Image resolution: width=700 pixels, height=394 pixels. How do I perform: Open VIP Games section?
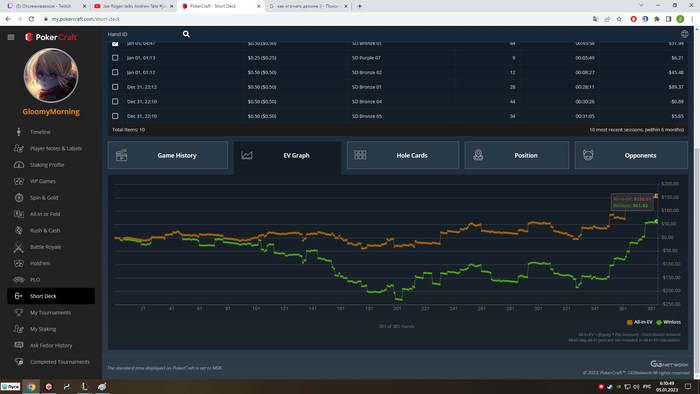(x=43, y=182)
